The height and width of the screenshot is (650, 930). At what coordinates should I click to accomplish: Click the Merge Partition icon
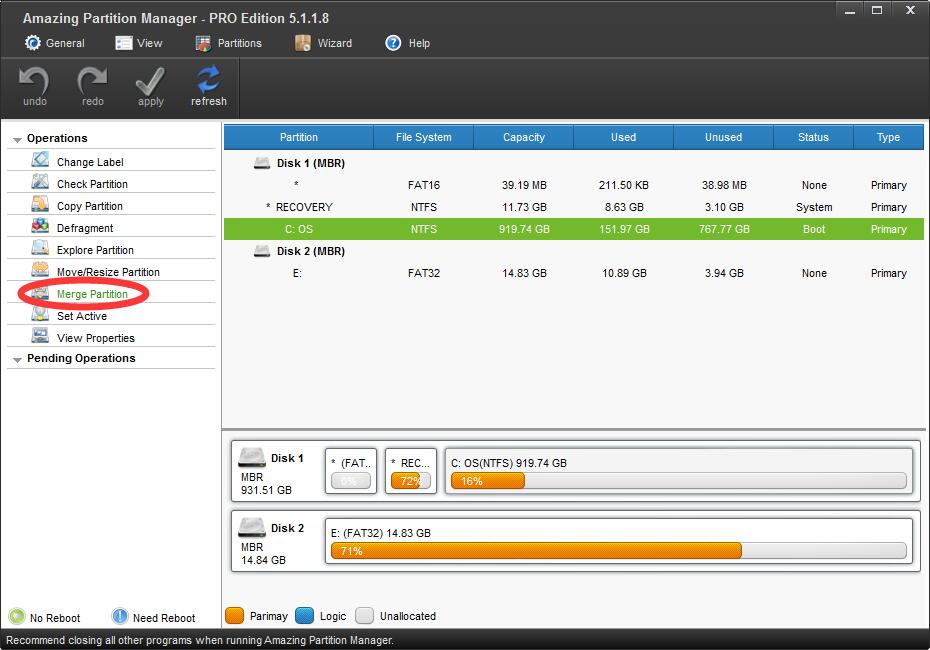coord(40,292)
